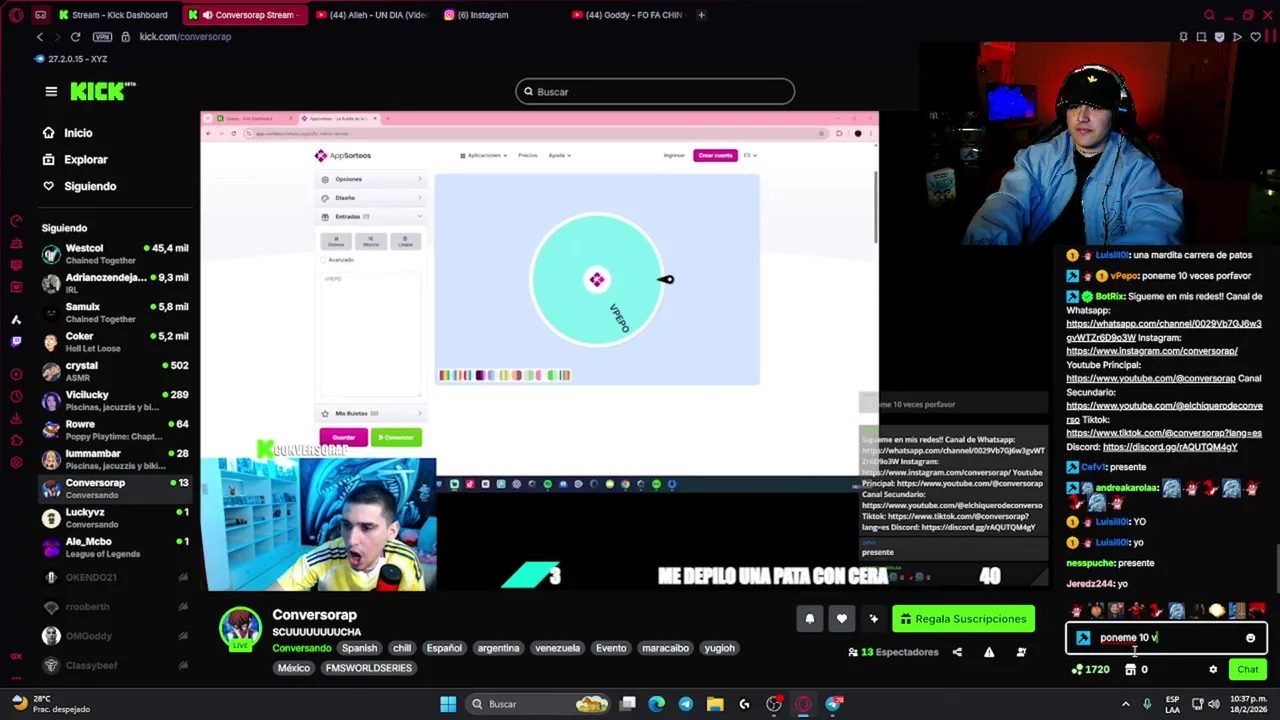Click the Regala Suscripciones button
This screenshot has height=720, width=1280.
(x=963, y=619)
